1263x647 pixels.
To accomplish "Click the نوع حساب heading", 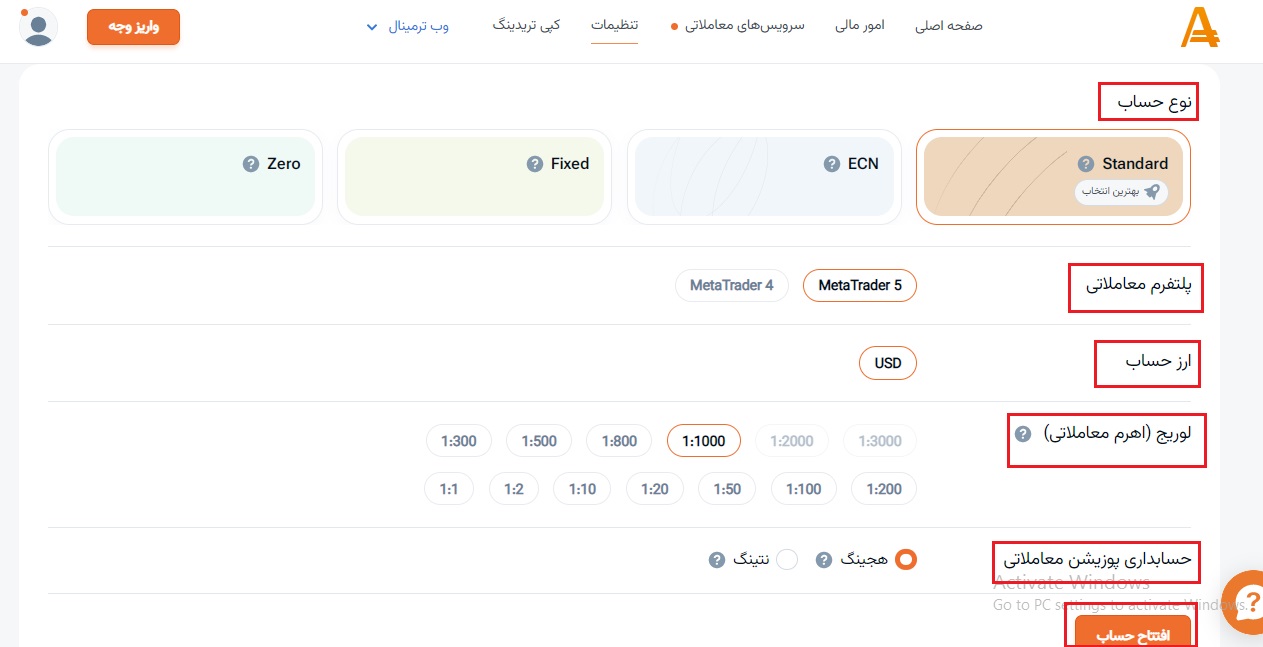I will point(1155,102).
